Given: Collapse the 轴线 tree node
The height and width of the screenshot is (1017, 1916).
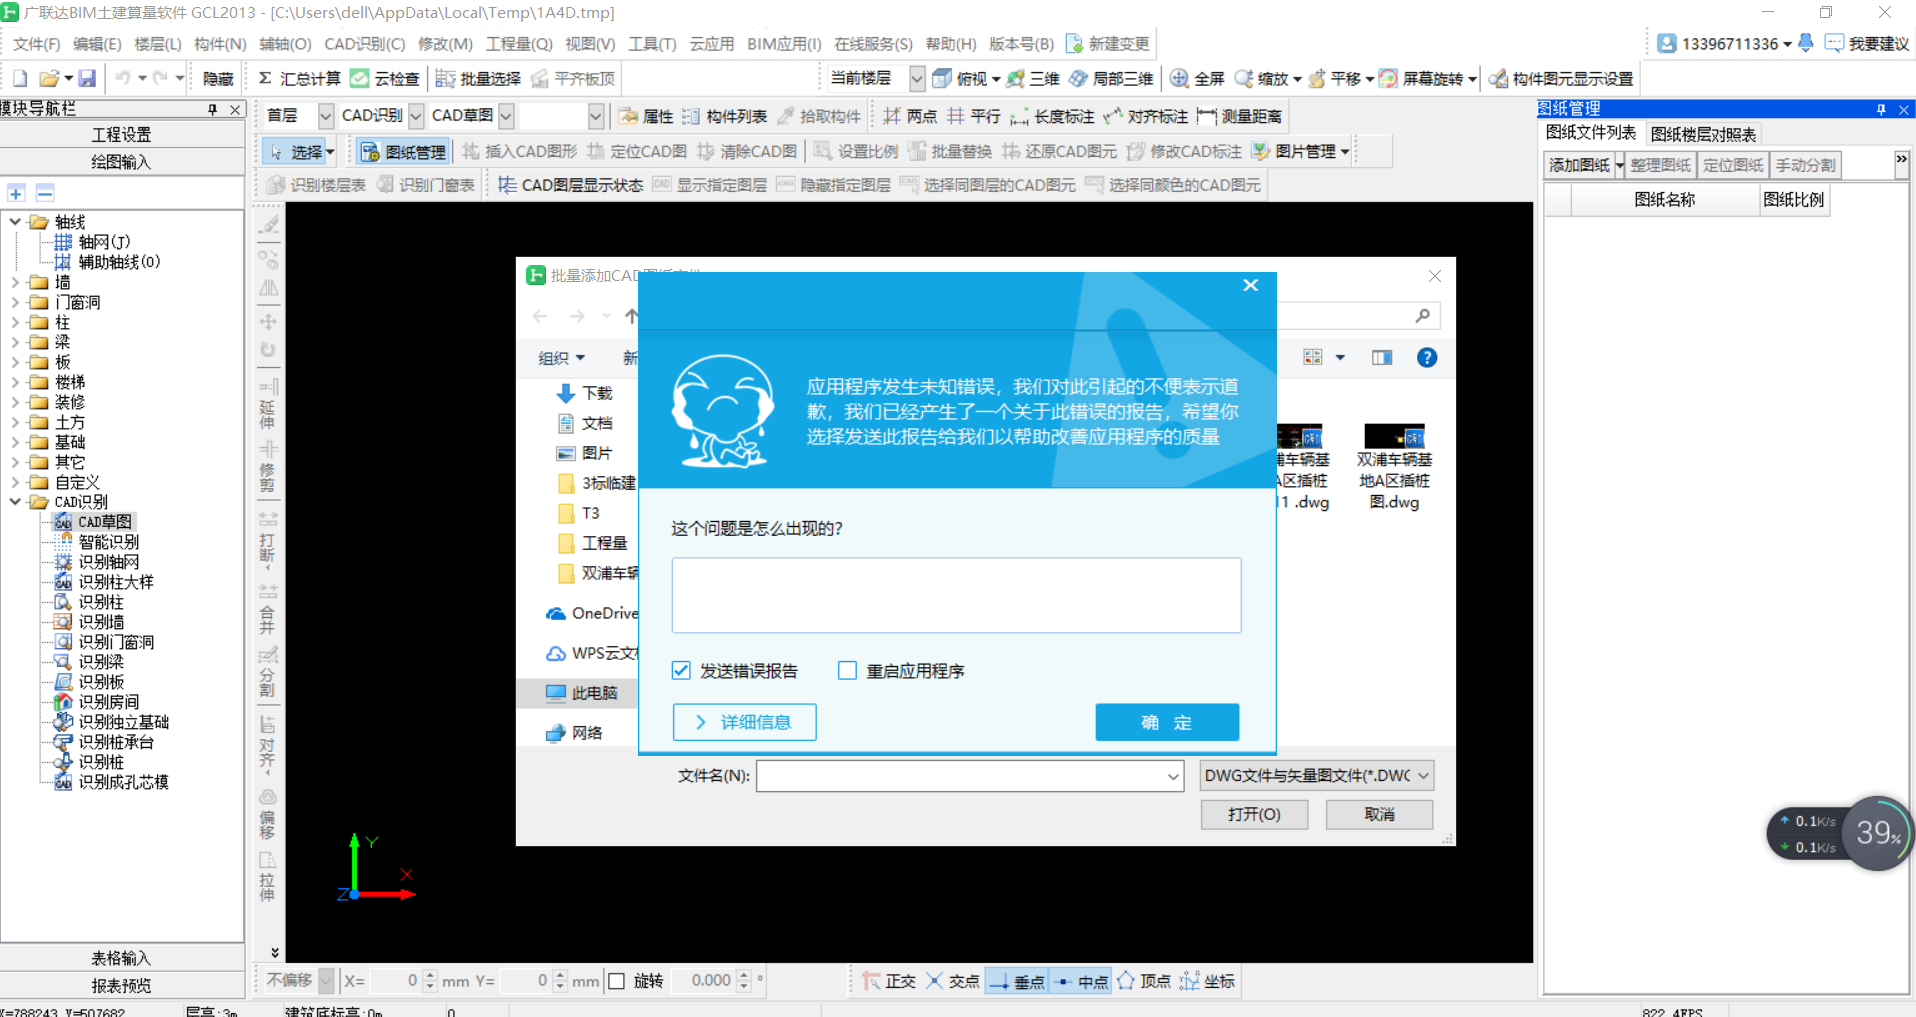Looking at the screenshot, I should [15, 222].
